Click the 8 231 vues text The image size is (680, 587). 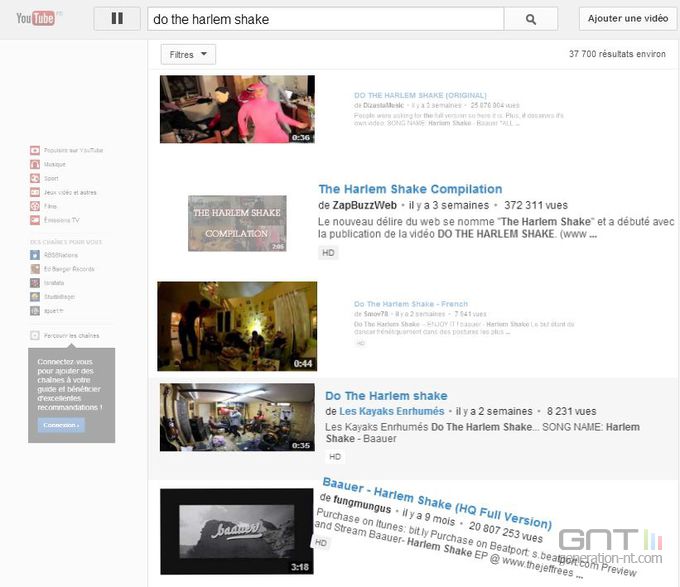click(572, 411)
